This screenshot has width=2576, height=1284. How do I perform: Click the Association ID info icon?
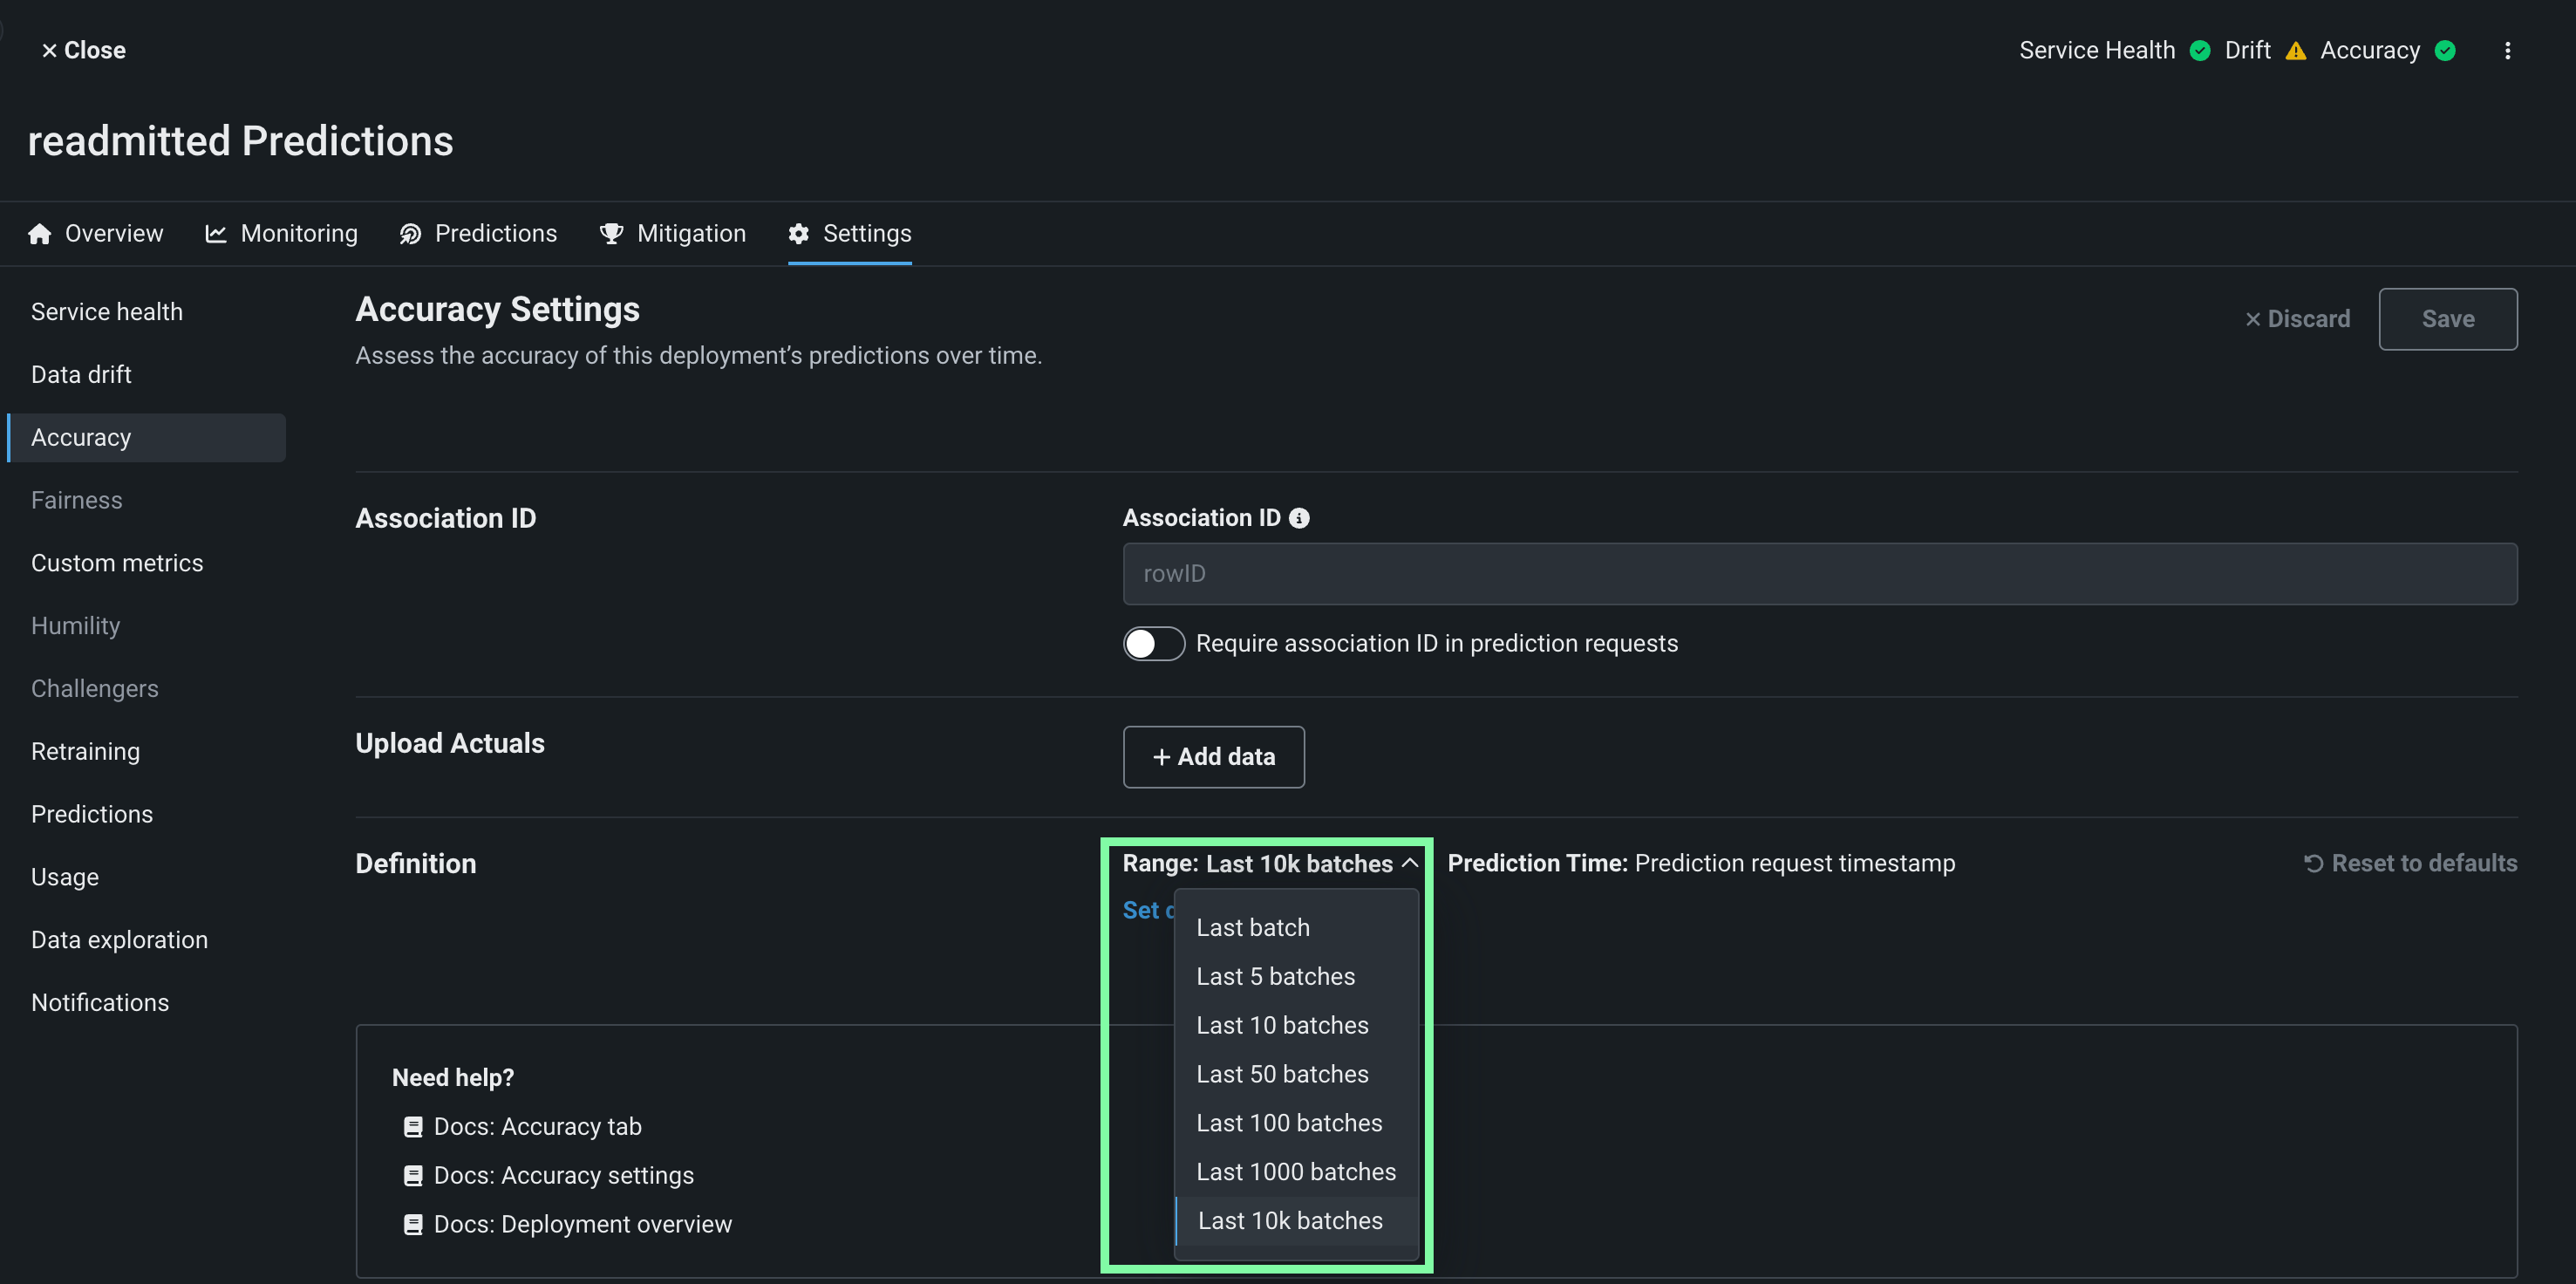pos(1299,518)
